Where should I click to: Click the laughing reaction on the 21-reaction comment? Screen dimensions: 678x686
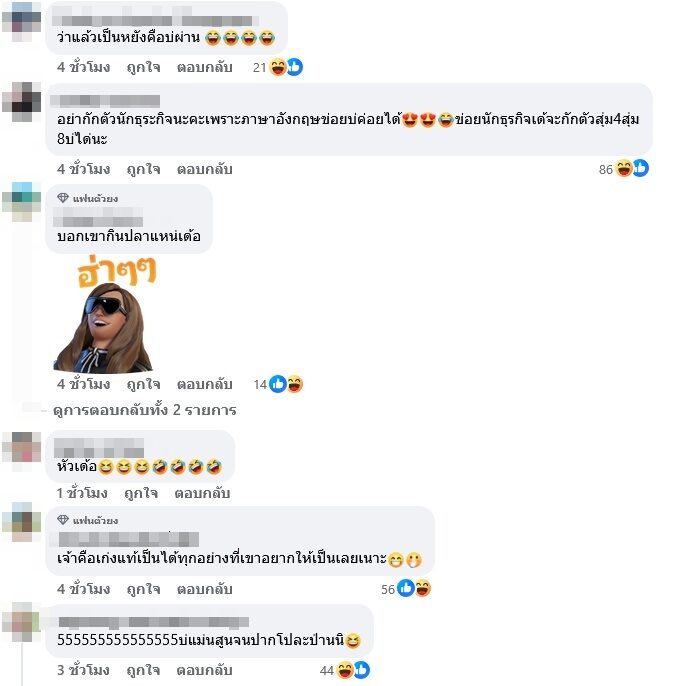(278, 67)
